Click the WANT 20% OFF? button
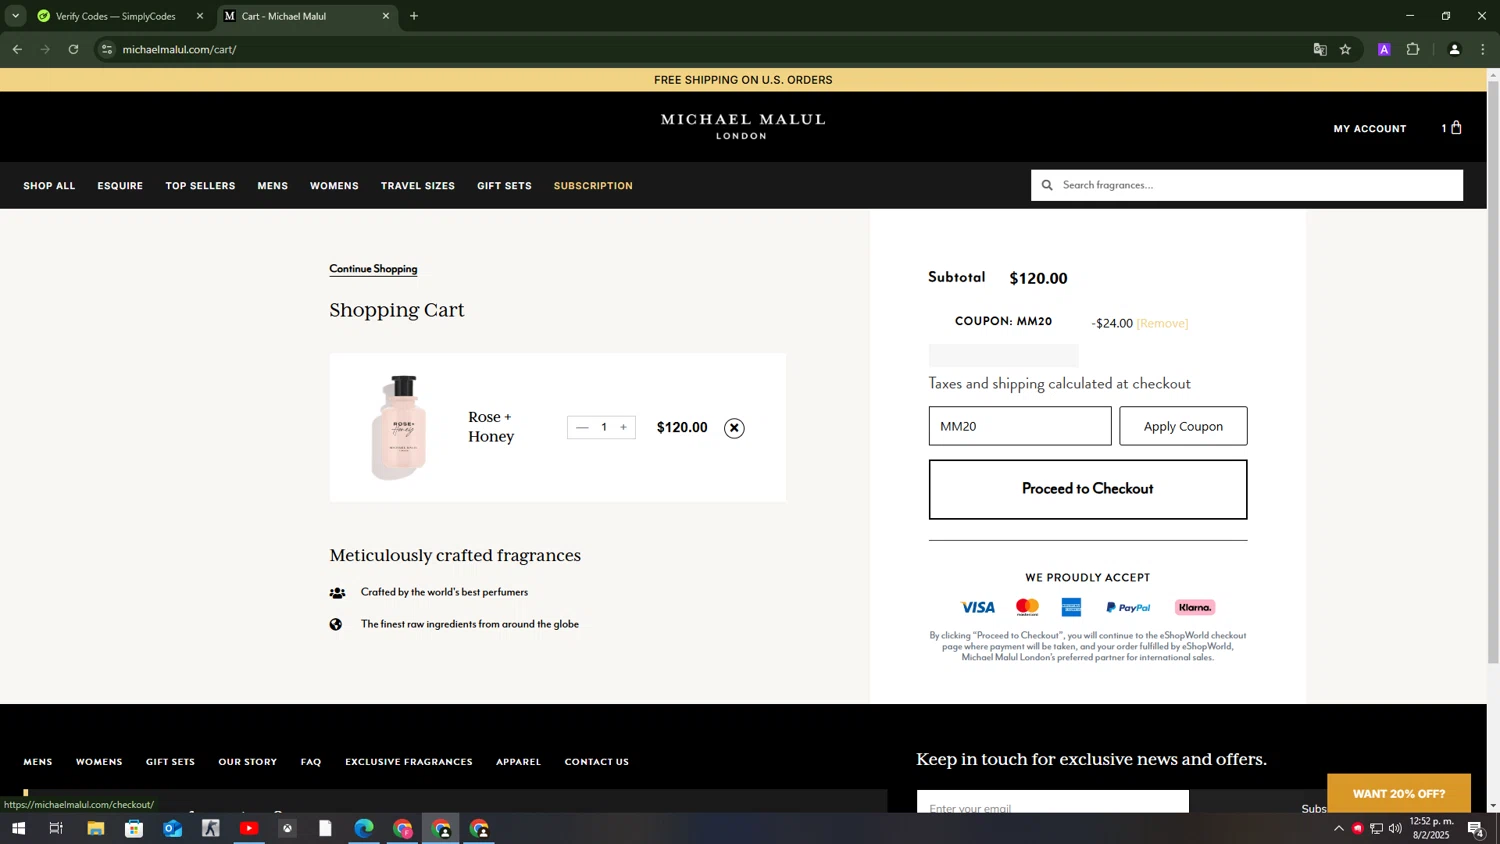Viewport: 1500px width, 844px height. coord(1398,793)
